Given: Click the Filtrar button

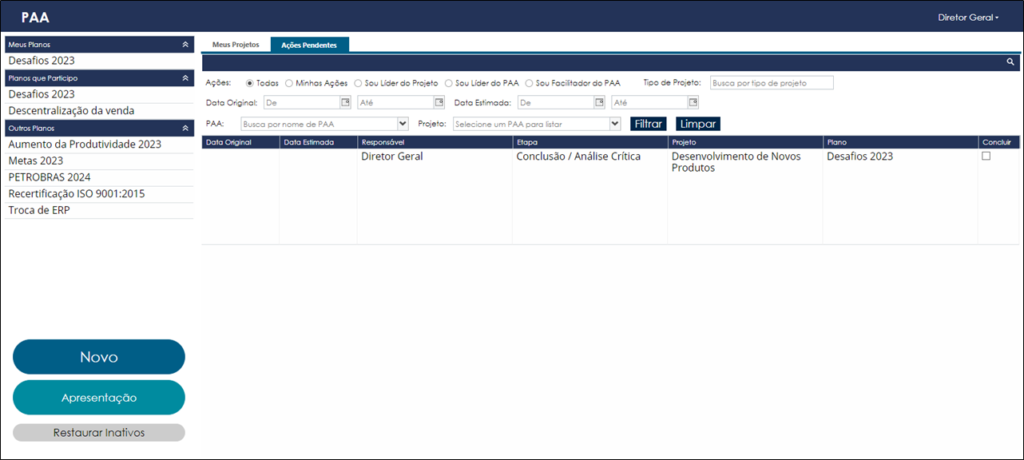Looking at the screenshot, I should click(x=648, y=123).
